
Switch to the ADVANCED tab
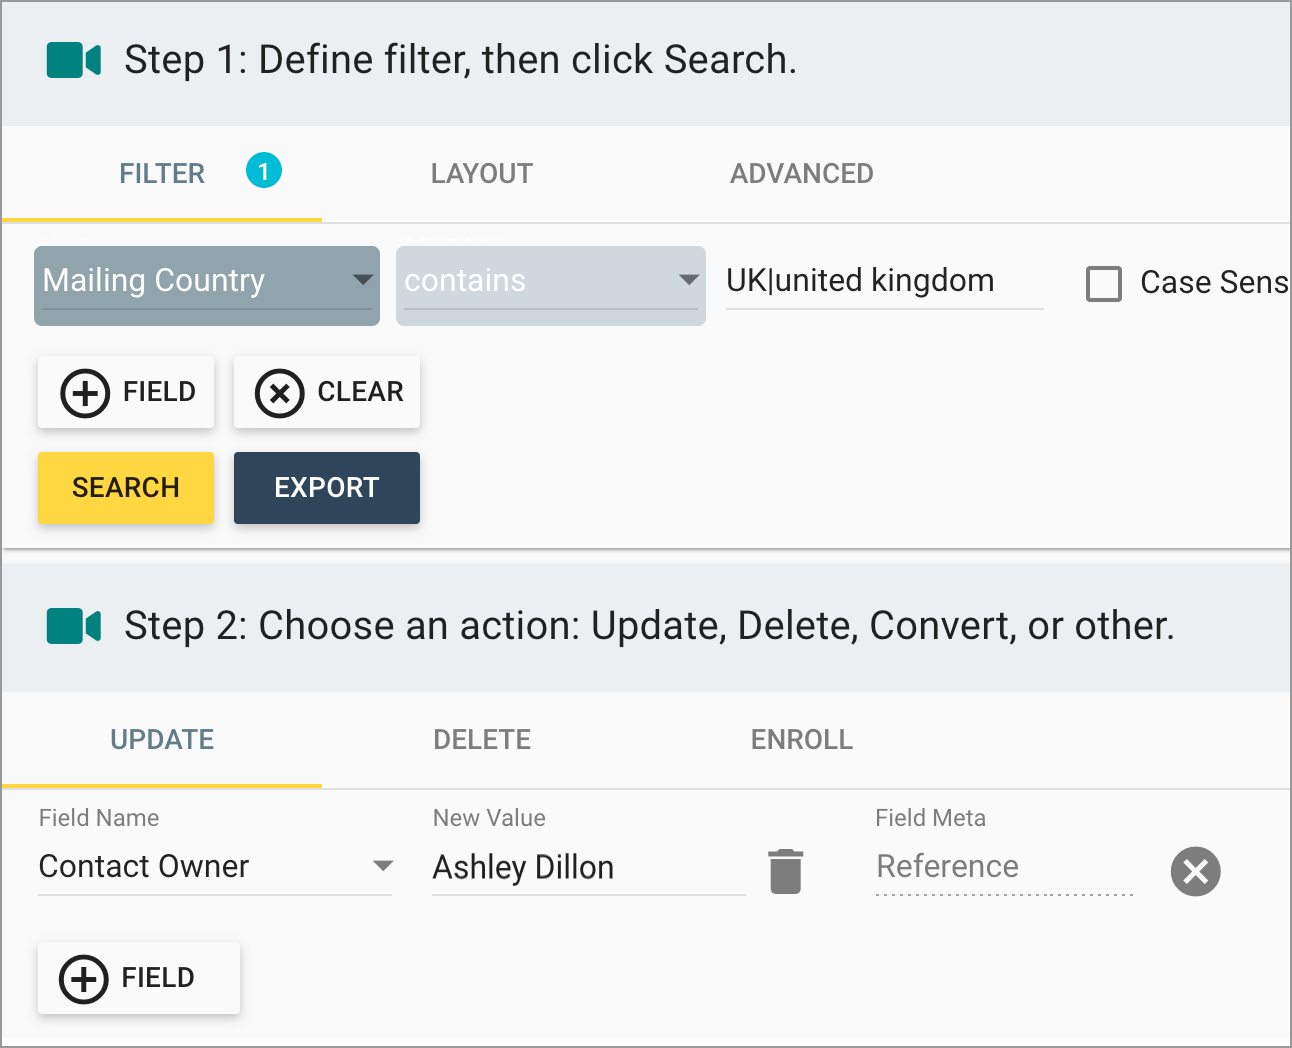(x=800, y=173)
